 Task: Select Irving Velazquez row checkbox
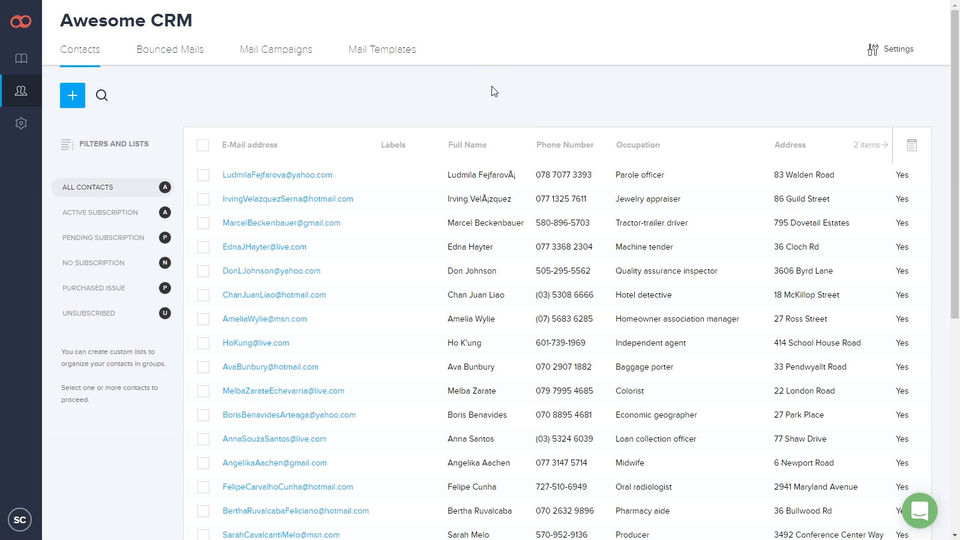(203, 199)
